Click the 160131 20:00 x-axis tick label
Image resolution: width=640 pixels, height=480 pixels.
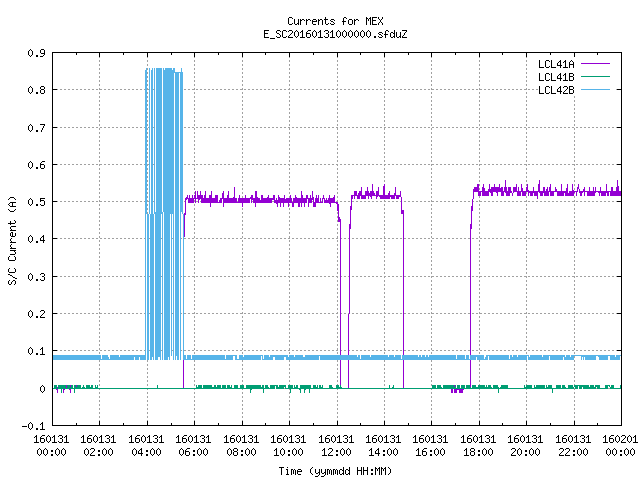(525, 446)
